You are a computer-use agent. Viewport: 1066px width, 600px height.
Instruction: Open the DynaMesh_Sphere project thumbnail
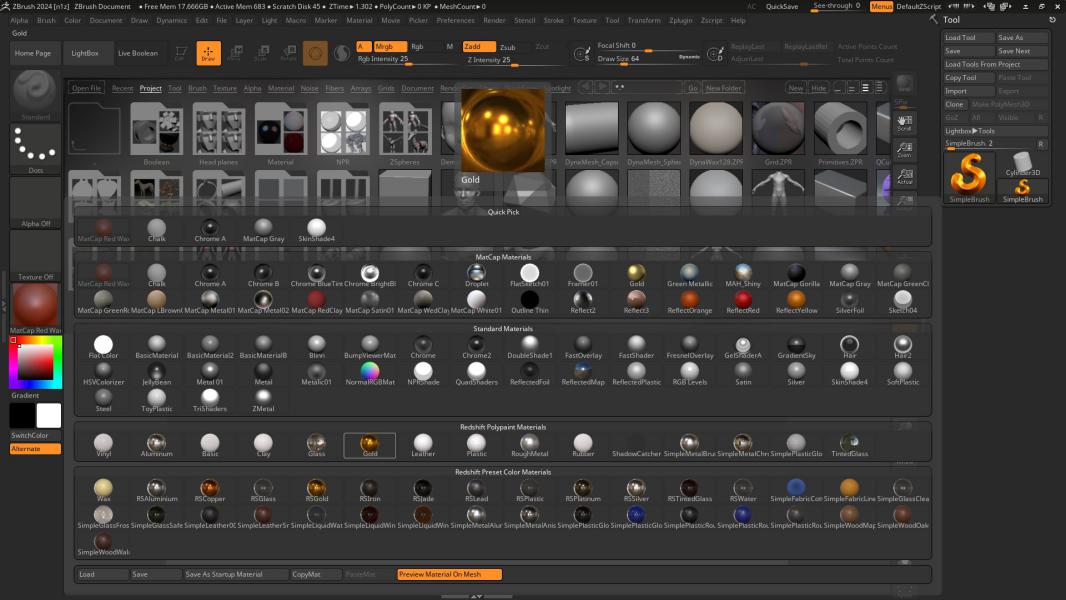pyautogui.click(x=653, y=134)
